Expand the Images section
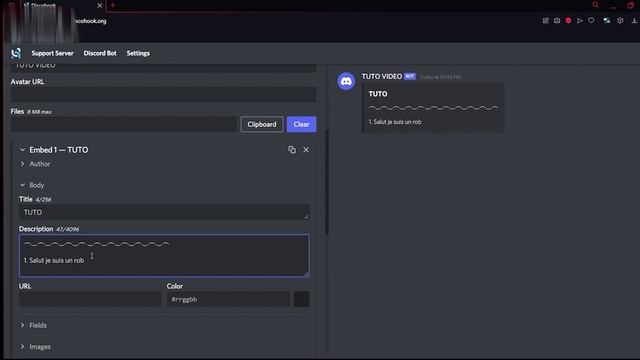This screenshot has width=640, height=360. (x=22, y=347)
